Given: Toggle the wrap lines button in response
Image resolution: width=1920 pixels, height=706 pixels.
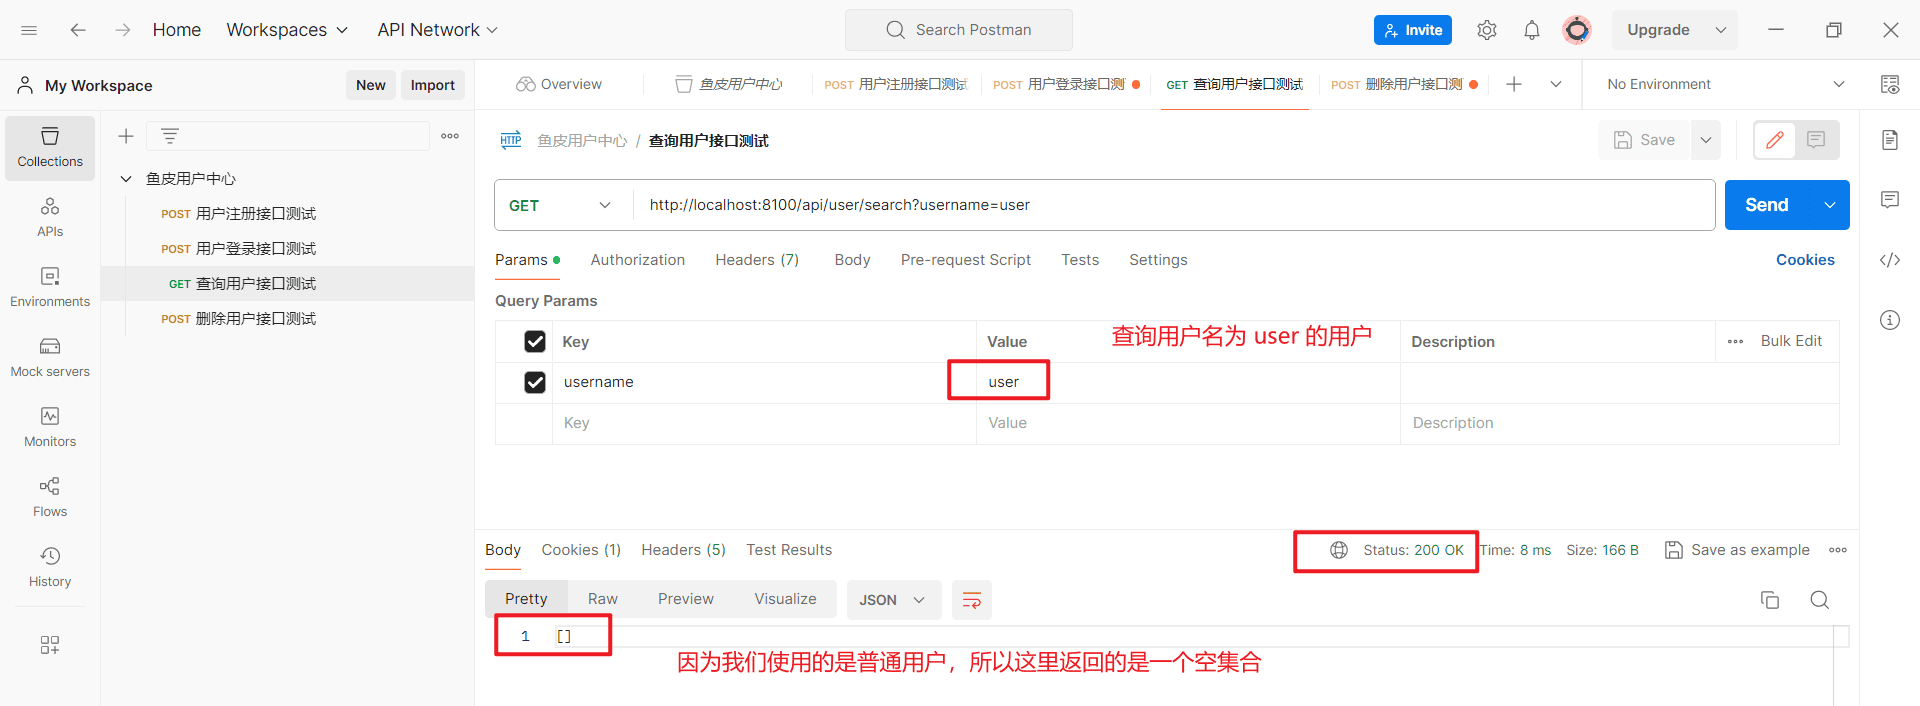Looking at the screenshot, I should pyautogui.click(x=971, y=600).
